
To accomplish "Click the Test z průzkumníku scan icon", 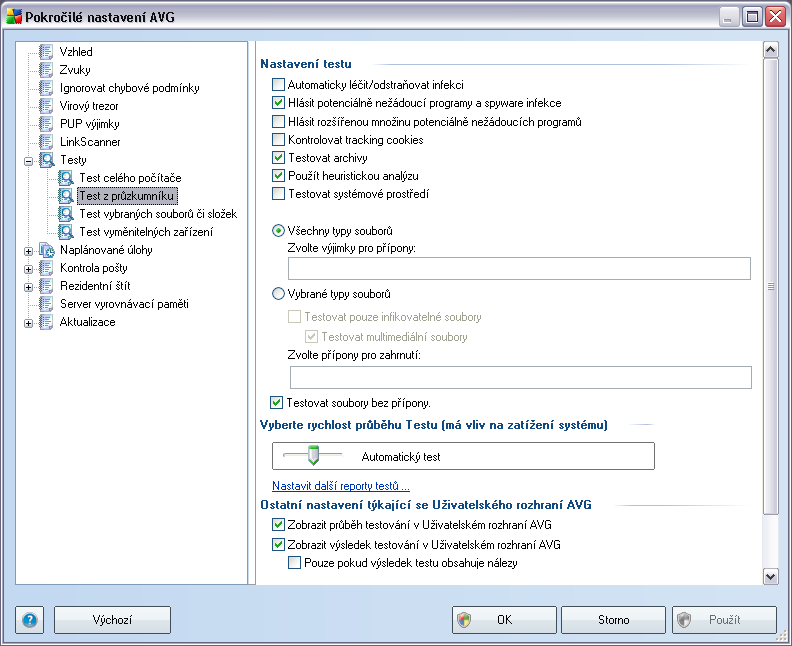I will click(x=66, y=196).
